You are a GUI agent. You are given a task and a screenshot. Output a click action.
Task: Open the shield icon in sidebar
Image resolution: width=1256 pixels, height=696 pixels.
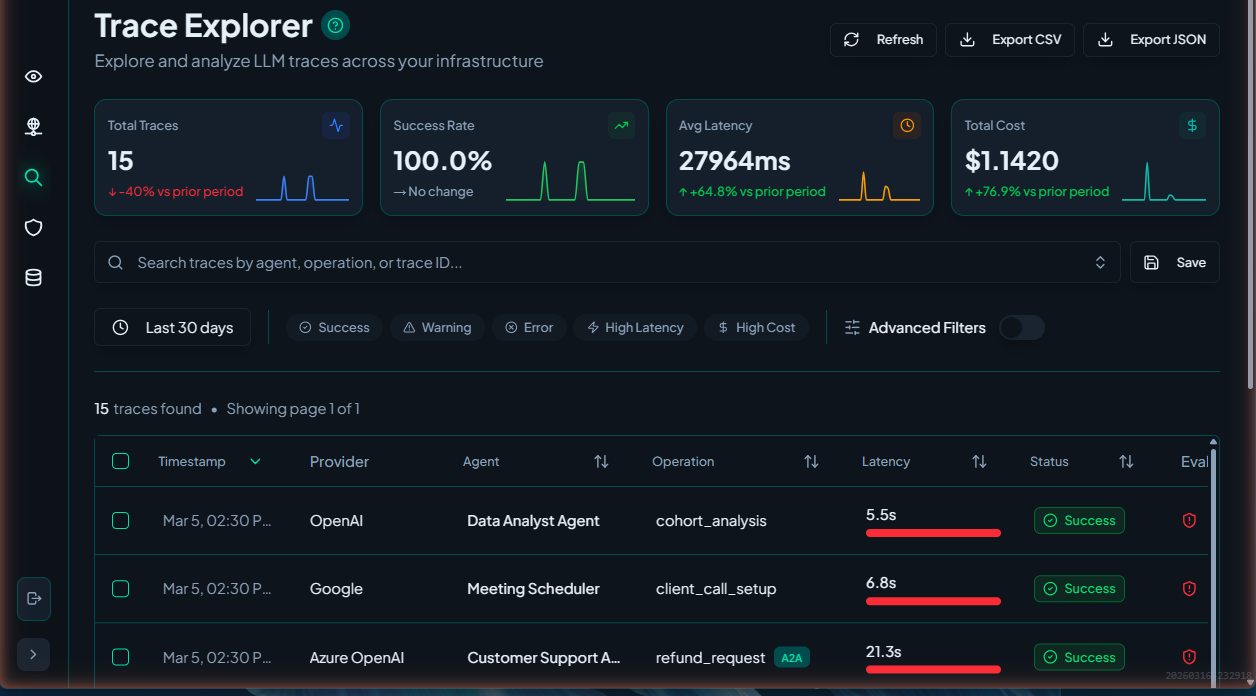click(33, 228)
